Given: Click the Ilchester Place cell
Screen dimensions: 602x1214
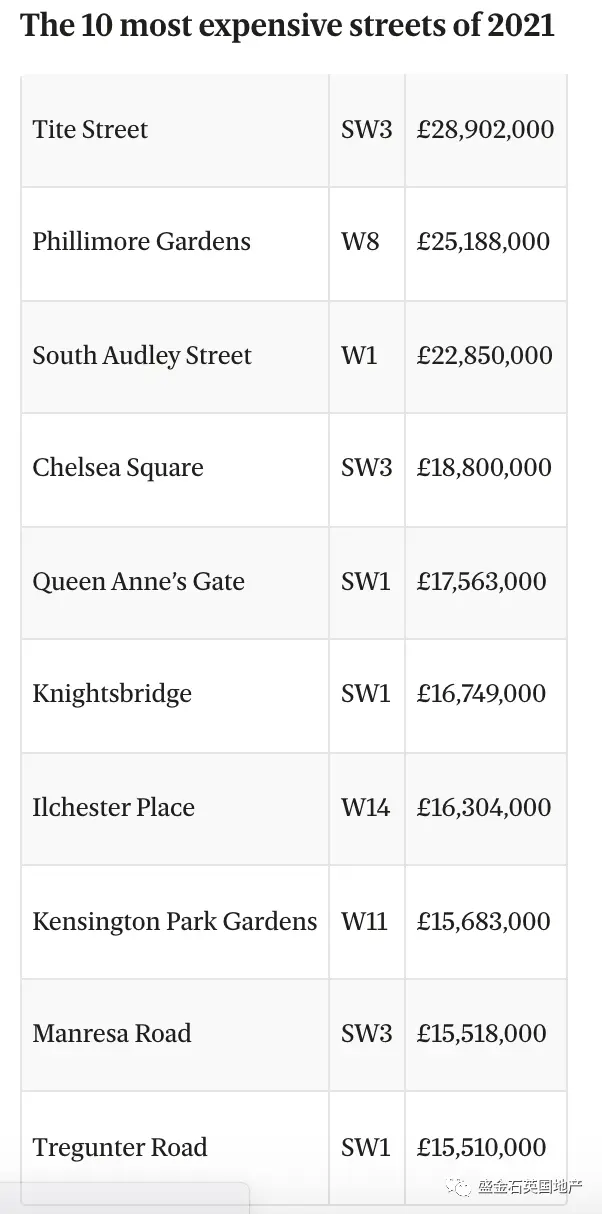Looking at the screenshot, I should click(x=175, y=808).
